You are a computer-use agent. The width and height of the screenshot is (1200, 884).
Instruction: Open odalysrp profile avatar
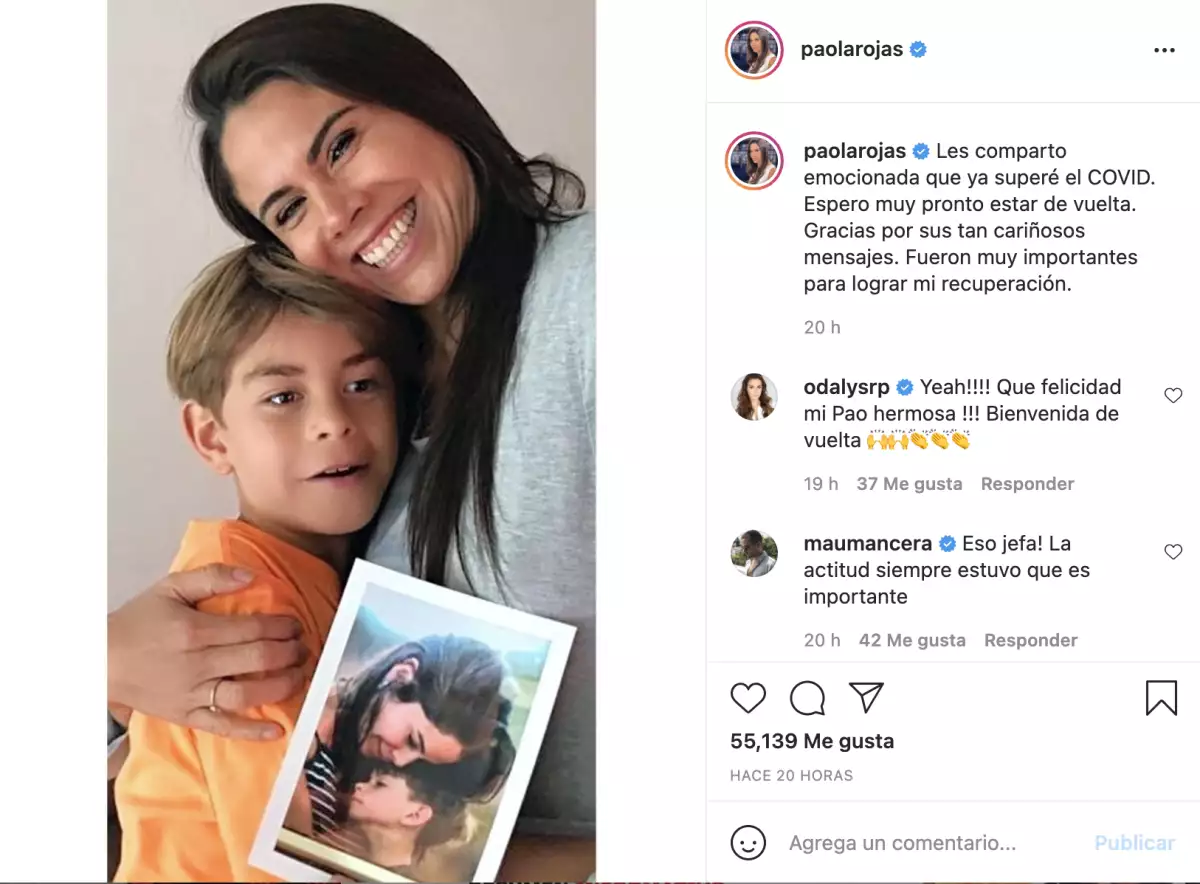click(x=753, y=397)
